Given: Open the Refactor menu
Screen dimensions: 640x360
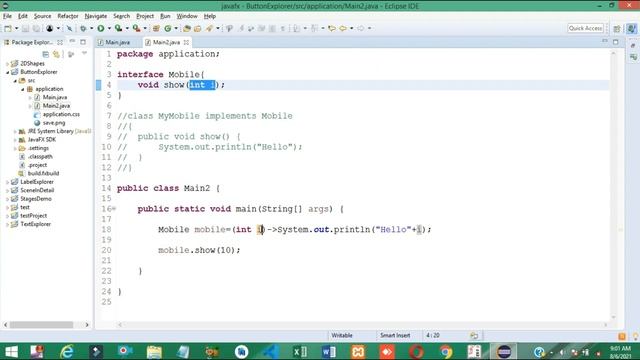Looking at the screenshot, I should tap(68, 16).
